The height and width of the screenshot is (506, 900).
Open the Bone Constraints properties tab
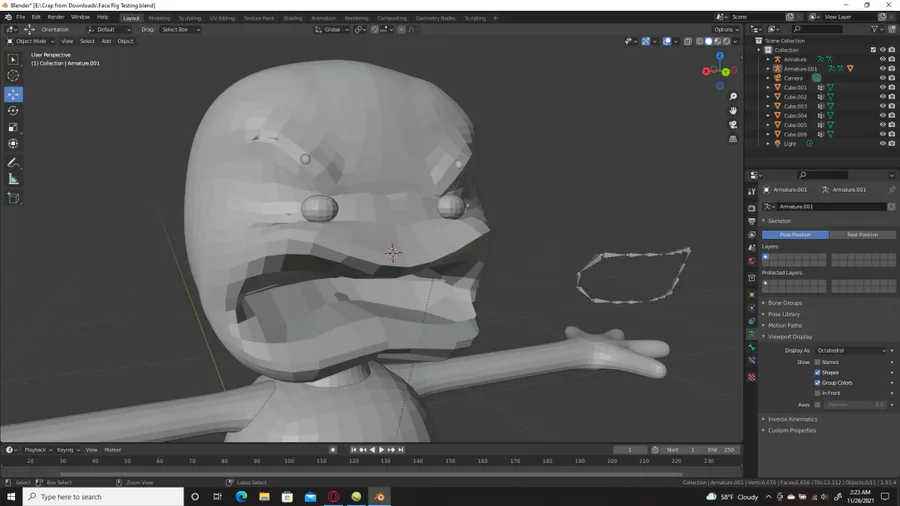[x=752, y=360]
